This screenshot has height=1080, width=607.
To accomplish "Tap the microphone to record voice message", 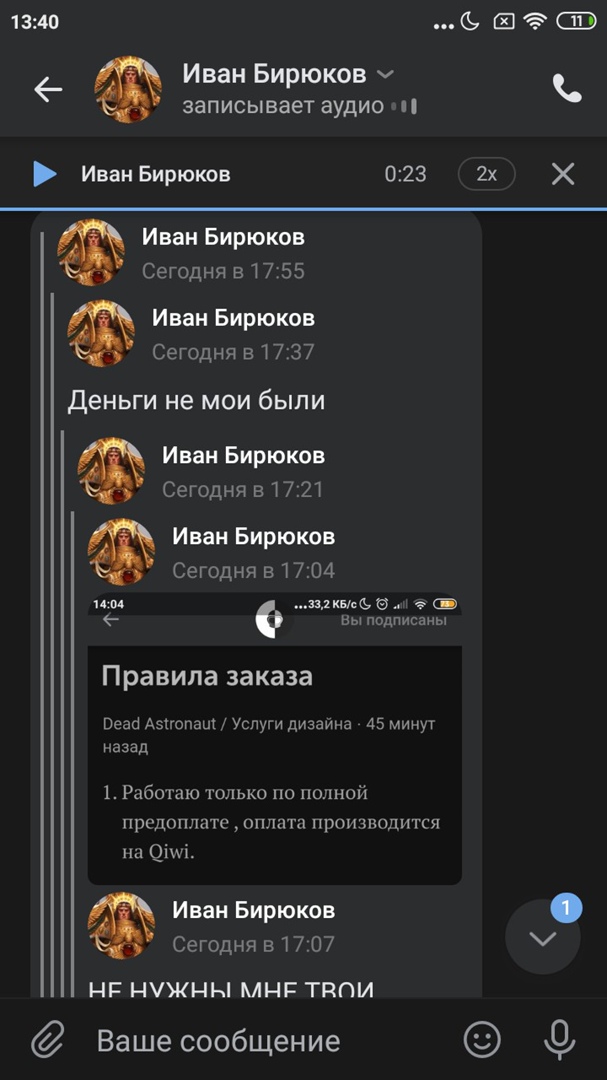I will tap(559, 1039).
